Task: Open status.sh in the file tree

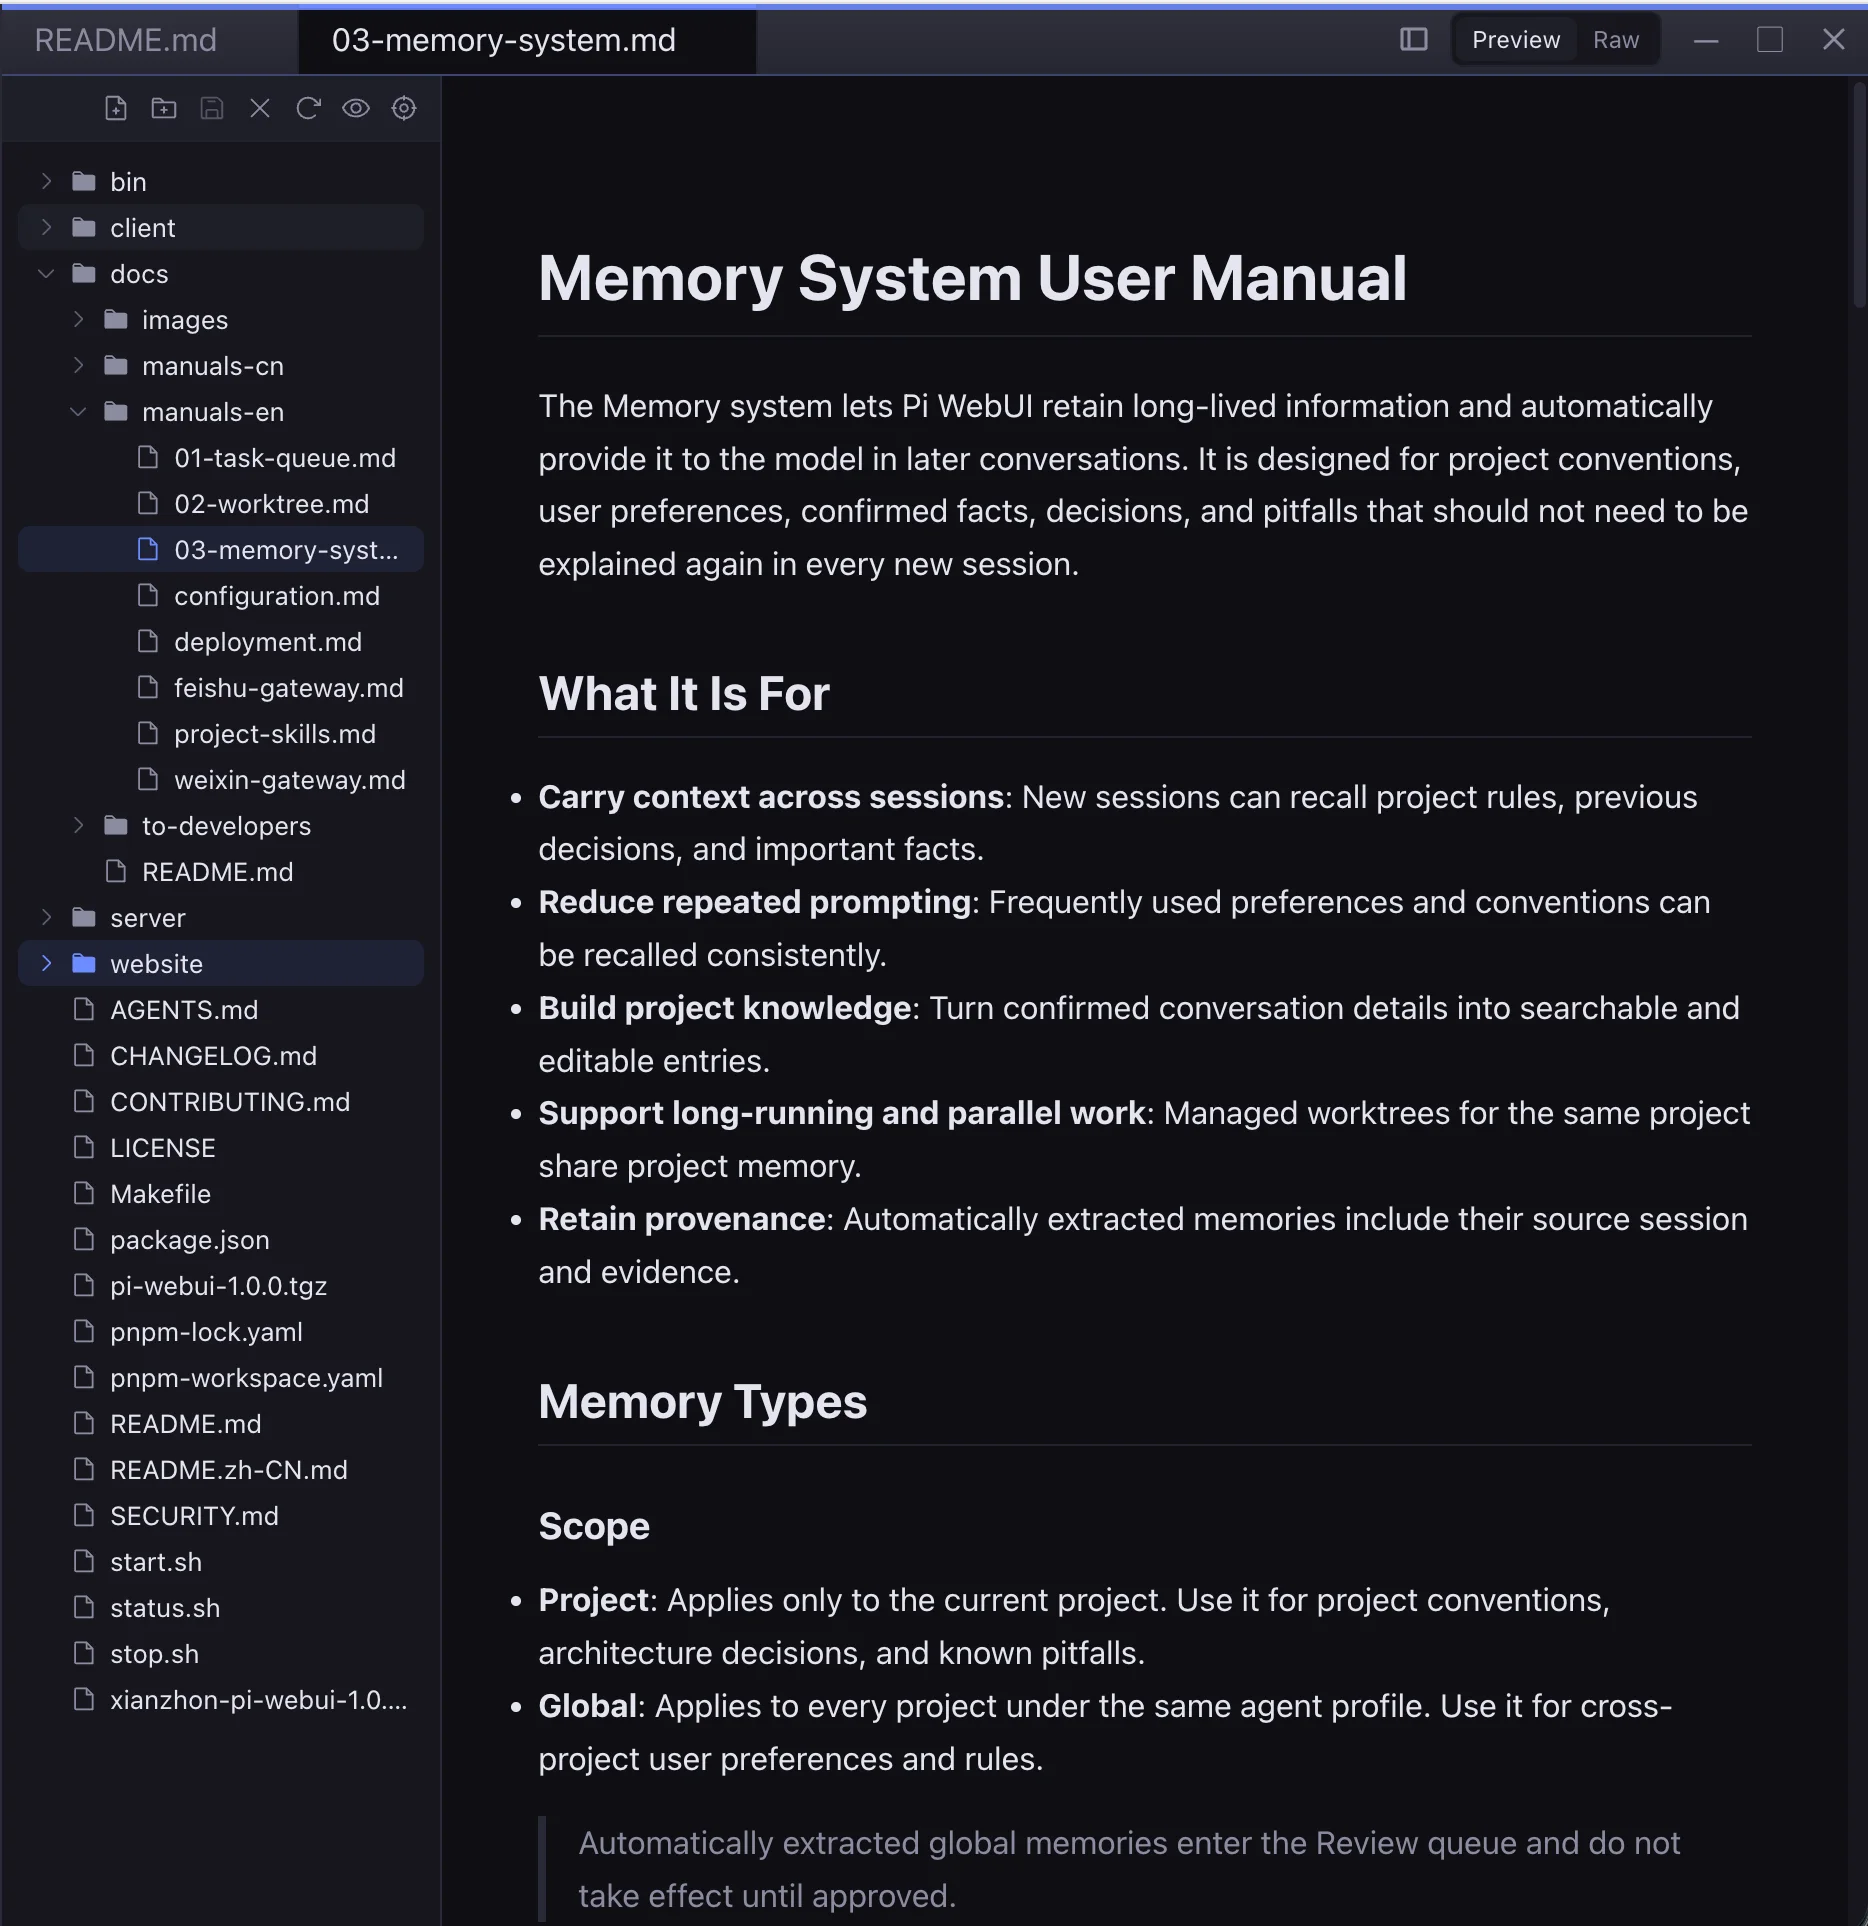Action: click(x=221, y=1607)
